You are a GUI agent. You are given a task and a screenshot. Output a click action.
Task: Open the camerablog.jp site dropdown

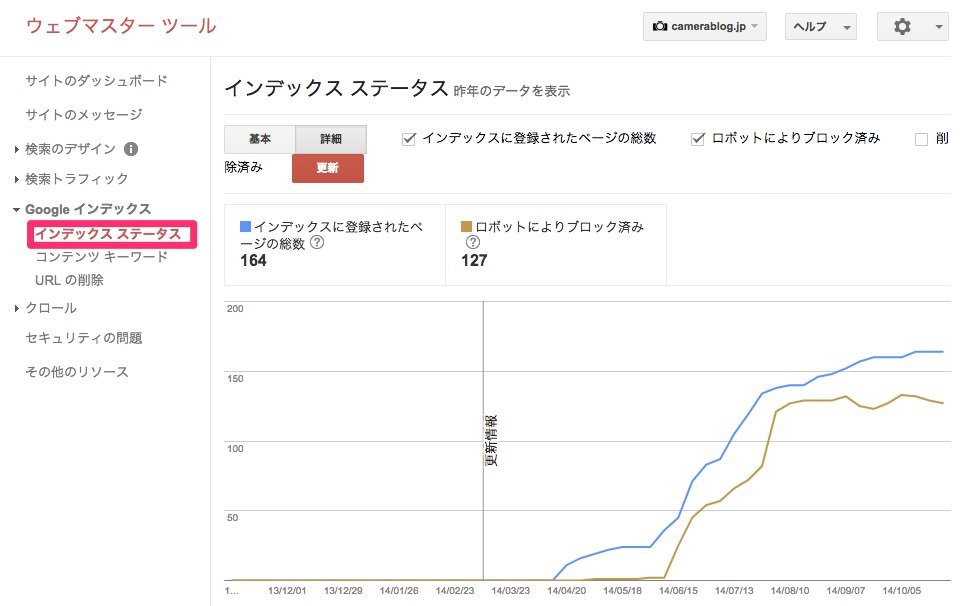pos(705,27)
